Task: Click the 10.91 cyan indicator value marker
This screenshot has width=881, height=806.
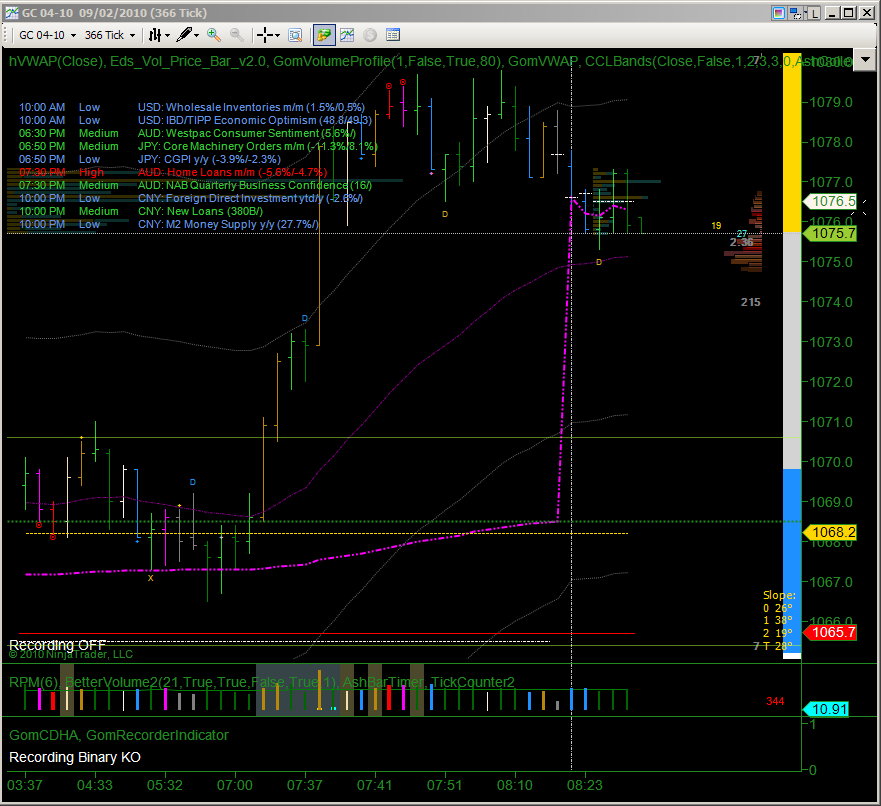Action: point(826,709)
